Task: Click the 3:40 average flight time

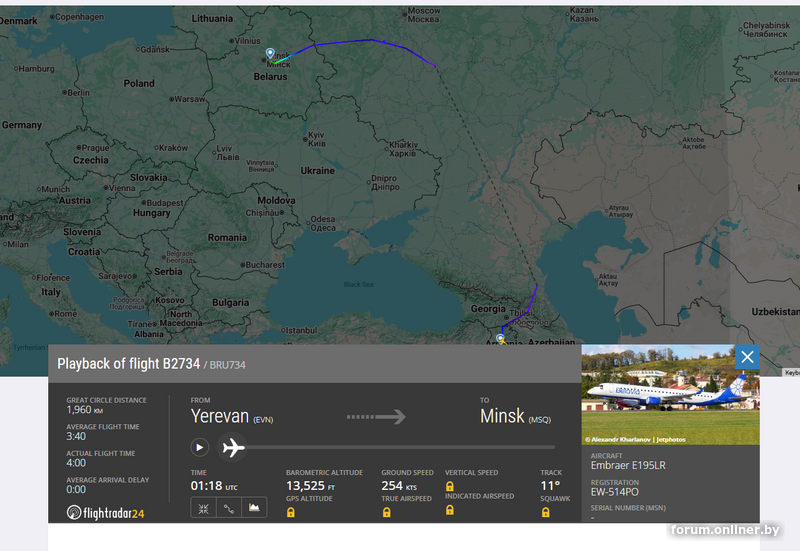Action: click(x=76, y=436)
